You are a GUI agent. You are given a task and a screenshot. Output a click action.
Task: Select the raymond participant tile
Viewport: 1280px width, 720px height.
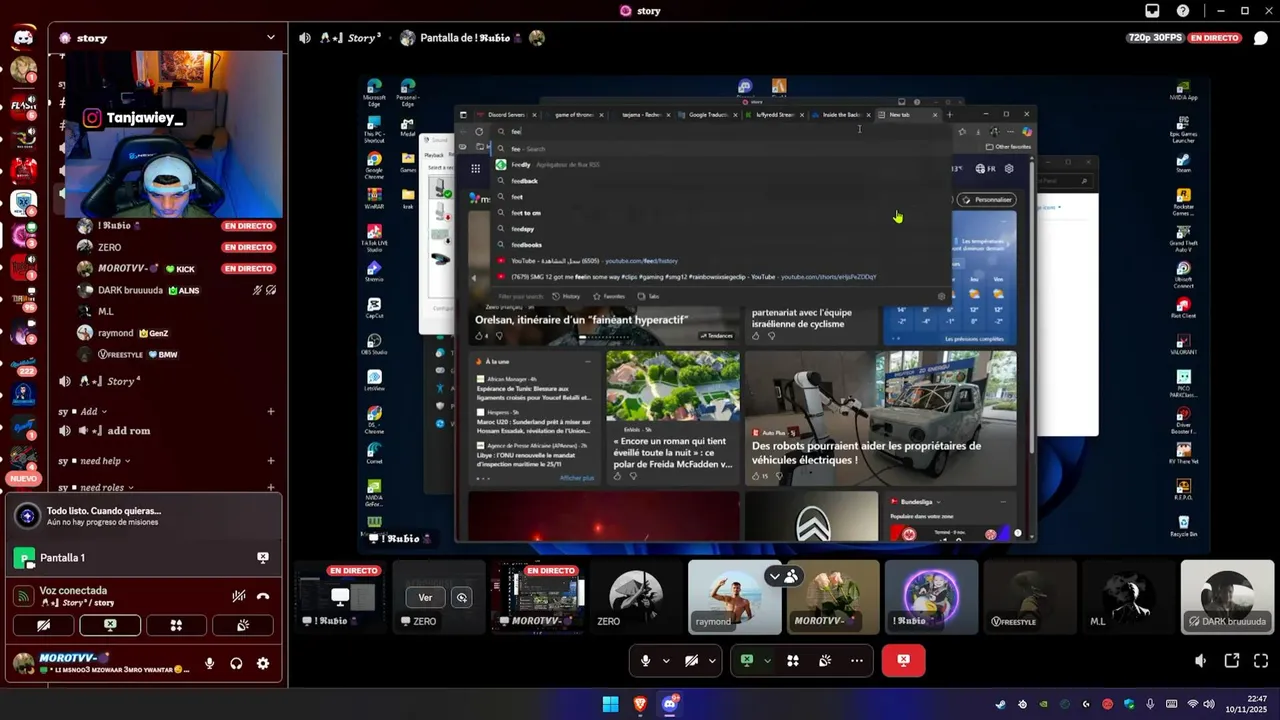coord(734,597)
